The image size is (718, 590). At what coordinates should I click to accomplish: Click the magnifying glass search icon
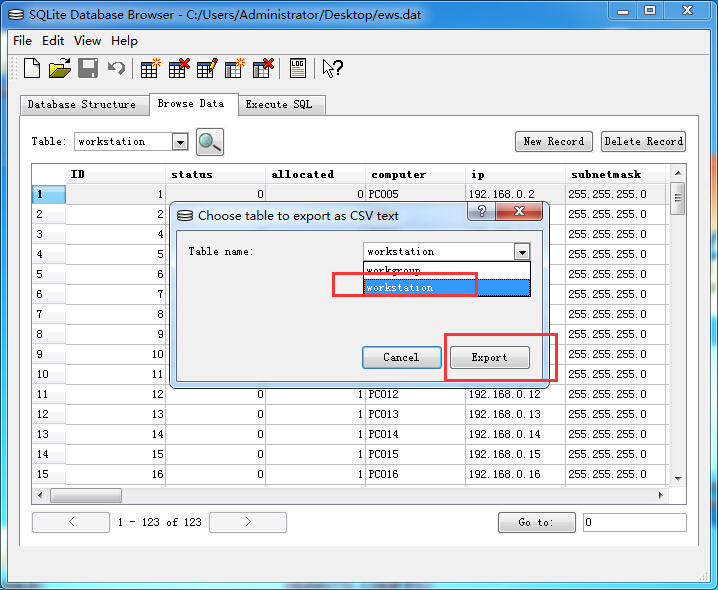pos(209,142)
